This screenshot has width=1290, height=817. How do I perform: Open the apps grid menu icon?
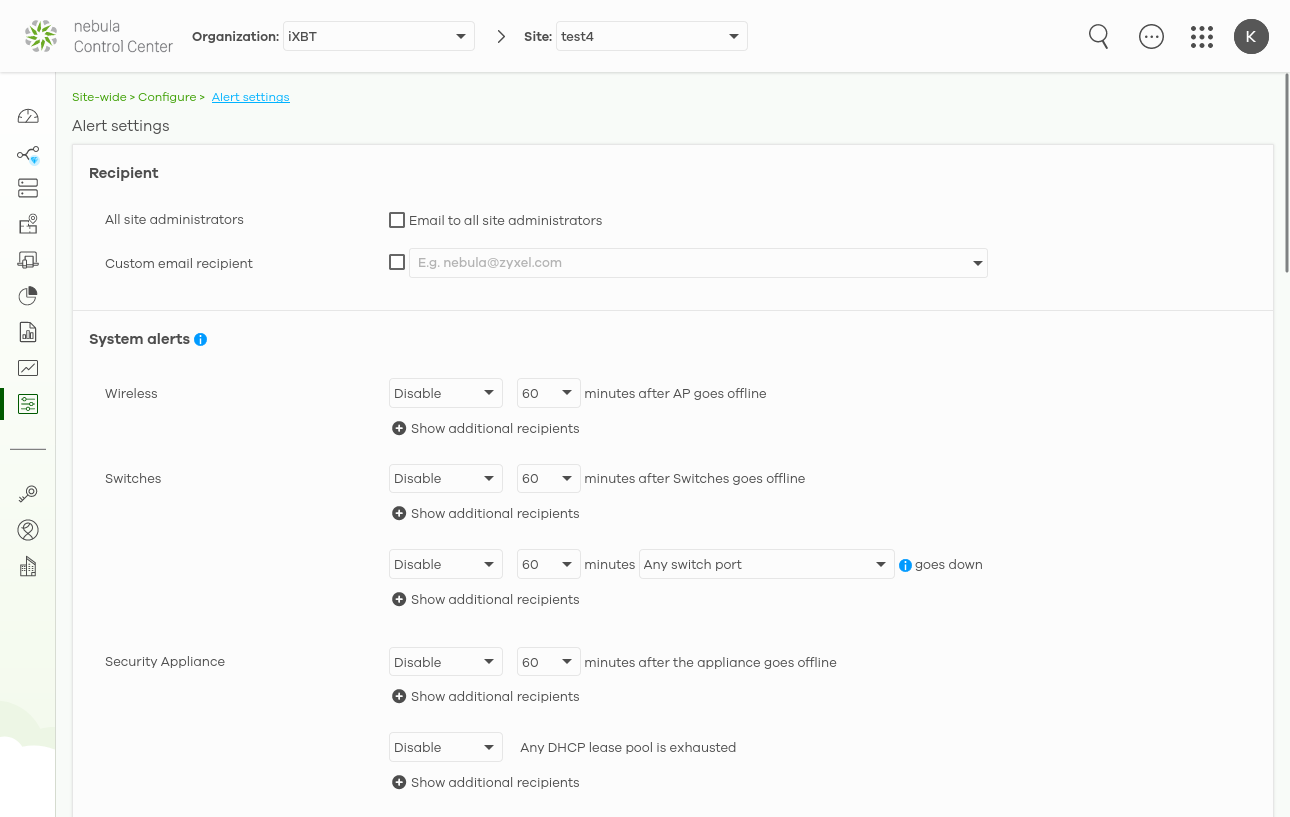pyautogui.click(x=1201, y=37)
